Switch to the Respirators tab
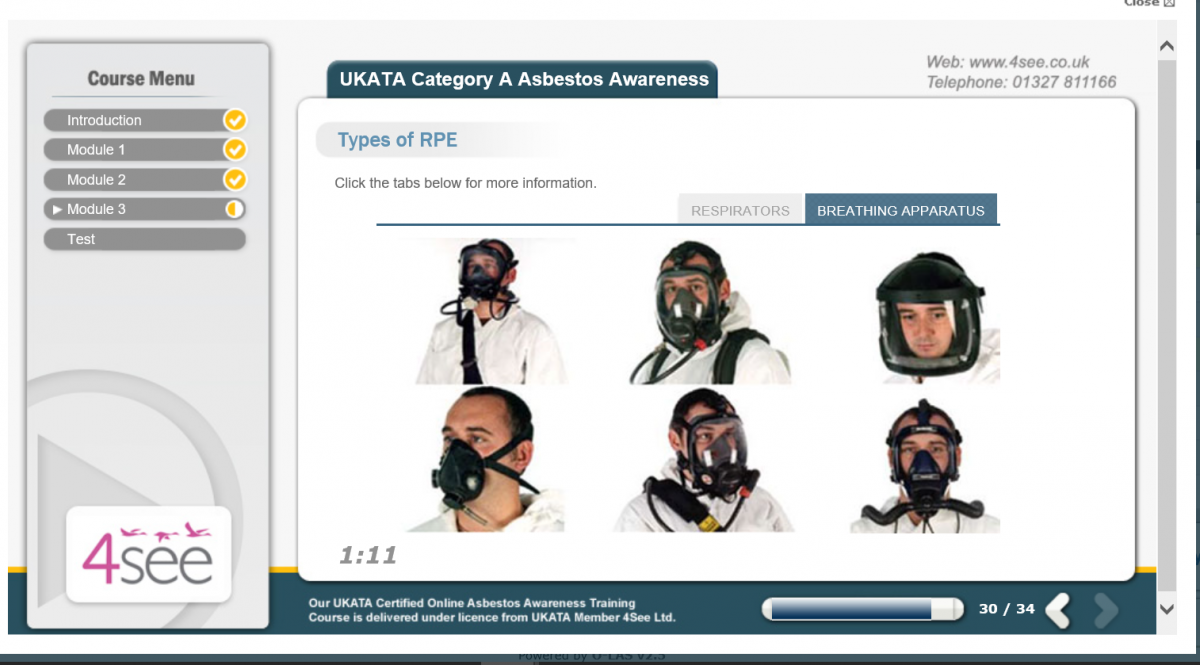Viewport: 1200px width, 665px height. tap(740, 210)
